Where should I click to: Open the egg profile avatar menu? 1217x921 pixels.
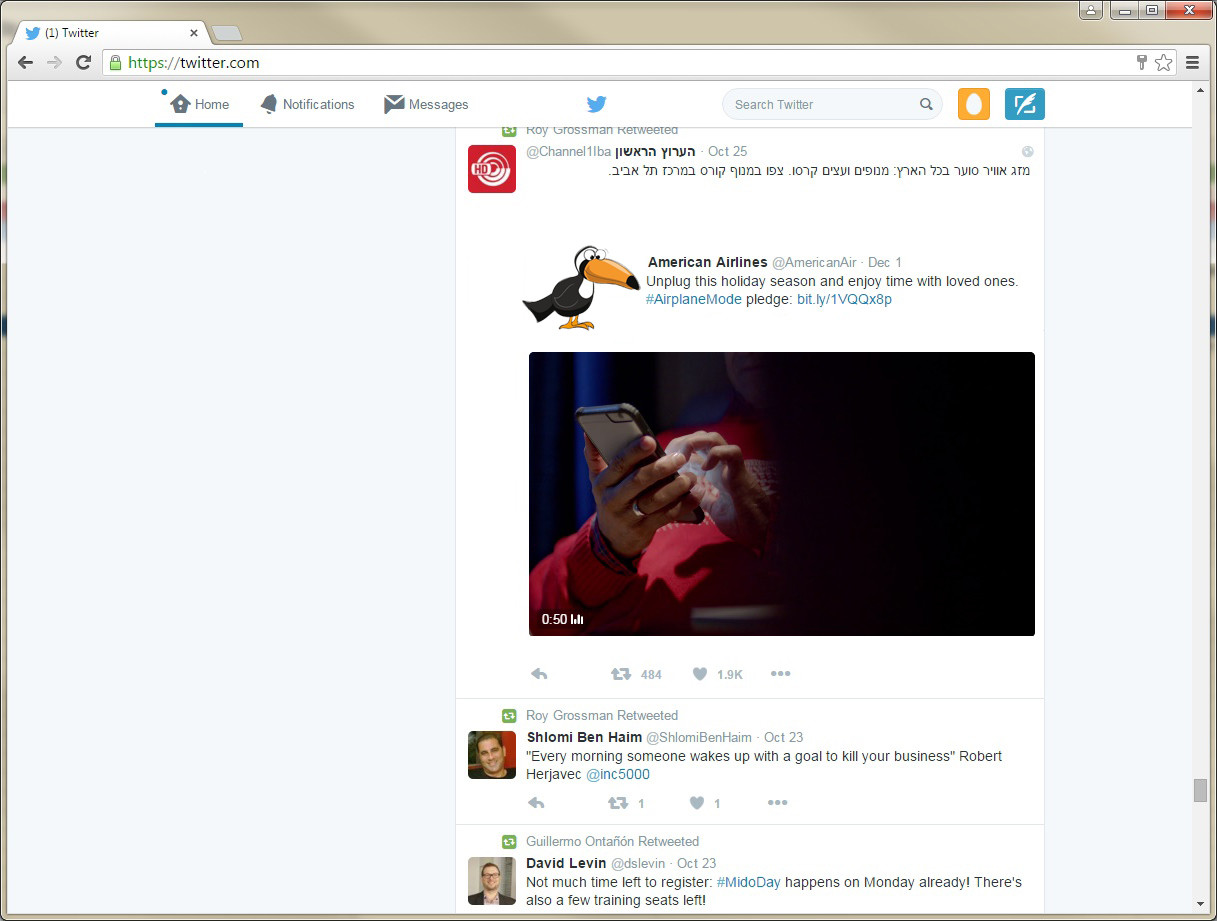point(973,104)
